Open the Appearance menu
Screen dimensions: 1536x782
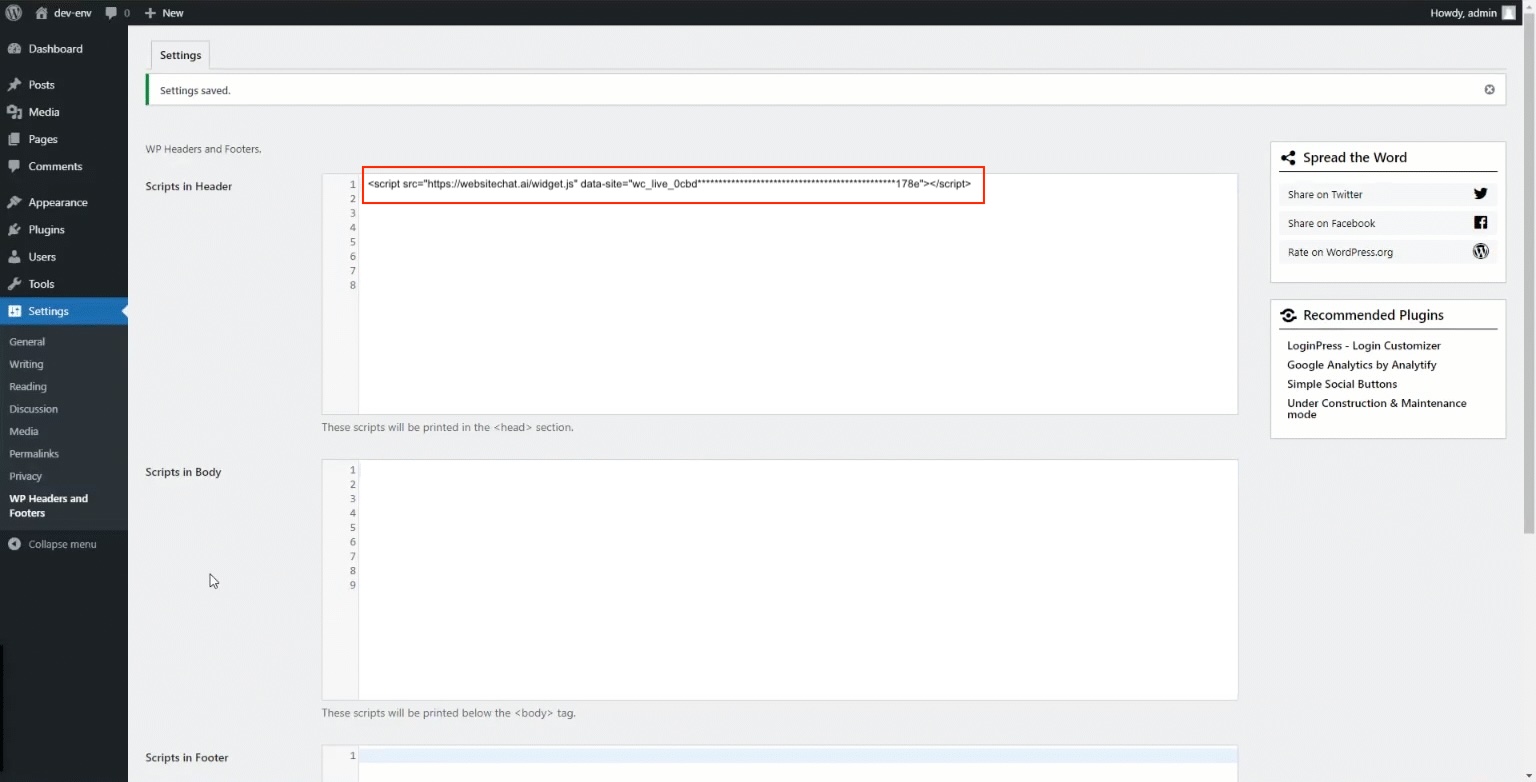tap(64, 202)
